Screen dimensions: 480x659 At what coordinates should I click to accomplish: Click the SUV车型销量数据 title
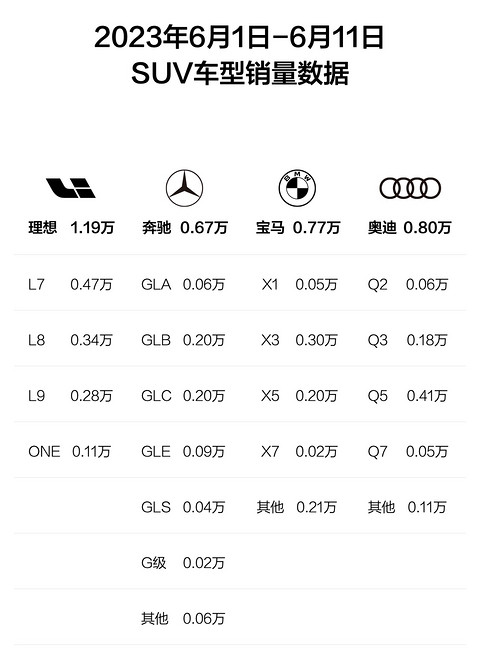[x=240, y=73]
